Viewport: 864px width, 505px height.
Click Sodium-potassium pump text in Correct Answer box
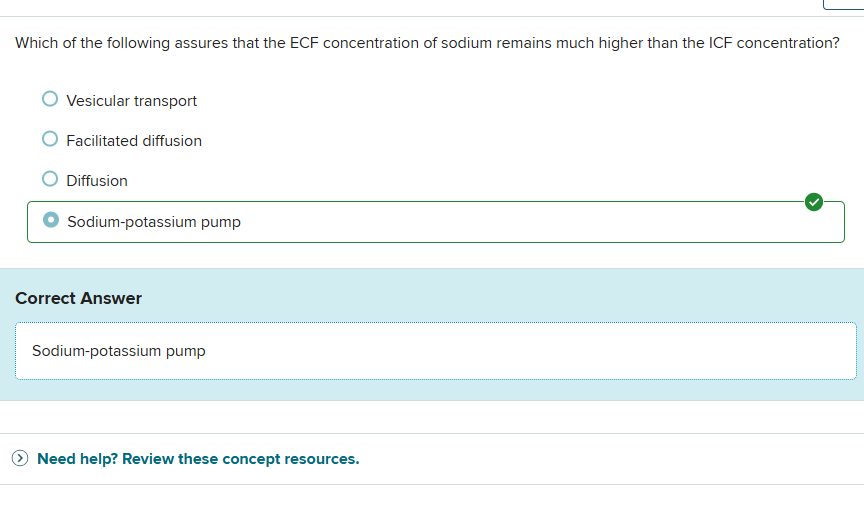(119, 351)
